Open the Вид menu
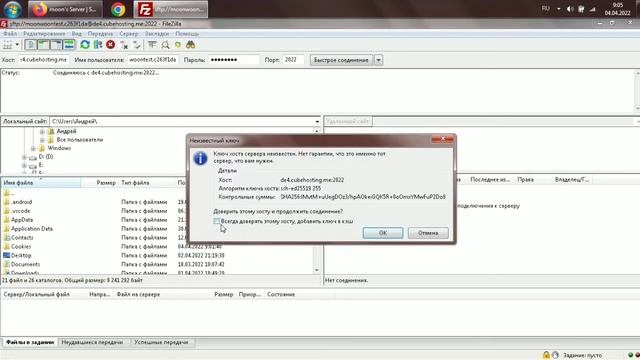 [76, 33]
